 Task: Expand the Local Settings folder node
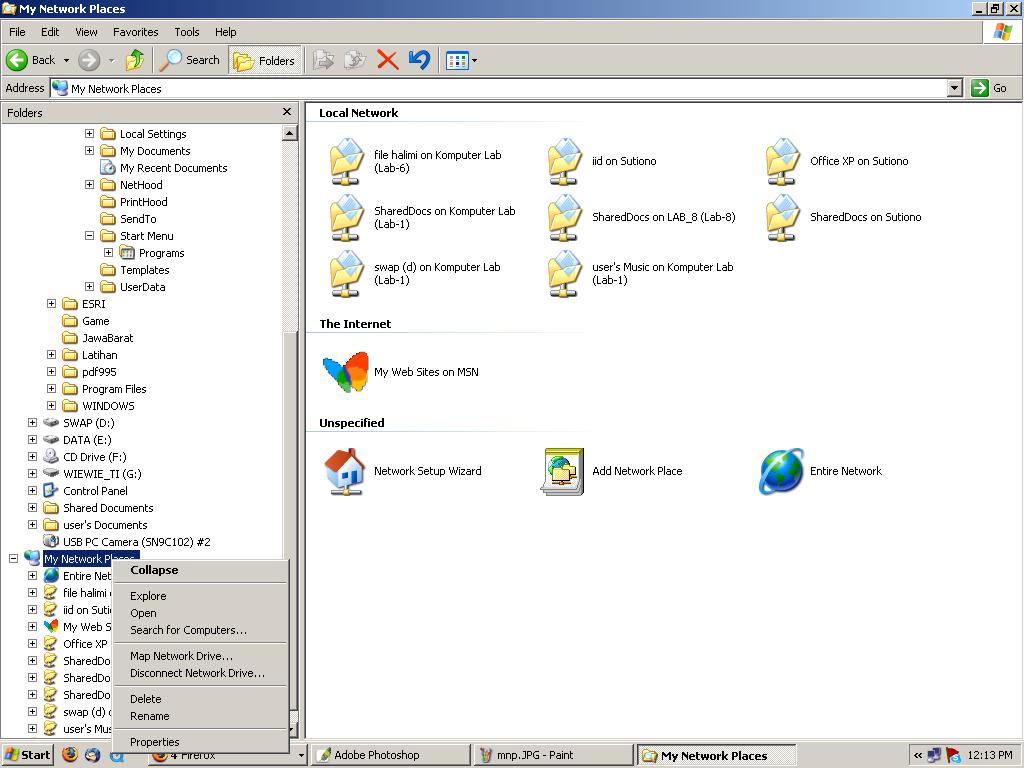click(89, 133)
